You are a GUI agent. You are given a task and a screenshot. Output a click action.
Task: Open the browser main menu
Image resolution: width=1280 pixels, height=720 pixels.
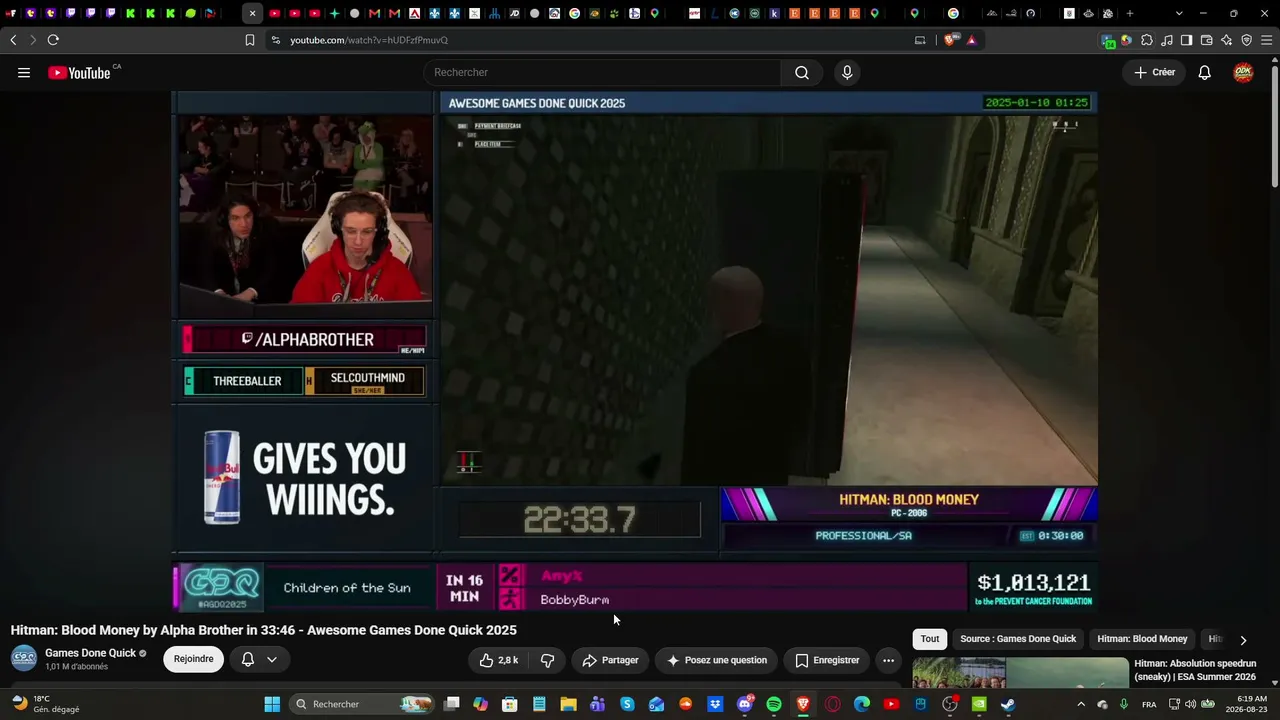coord(1267,40)
